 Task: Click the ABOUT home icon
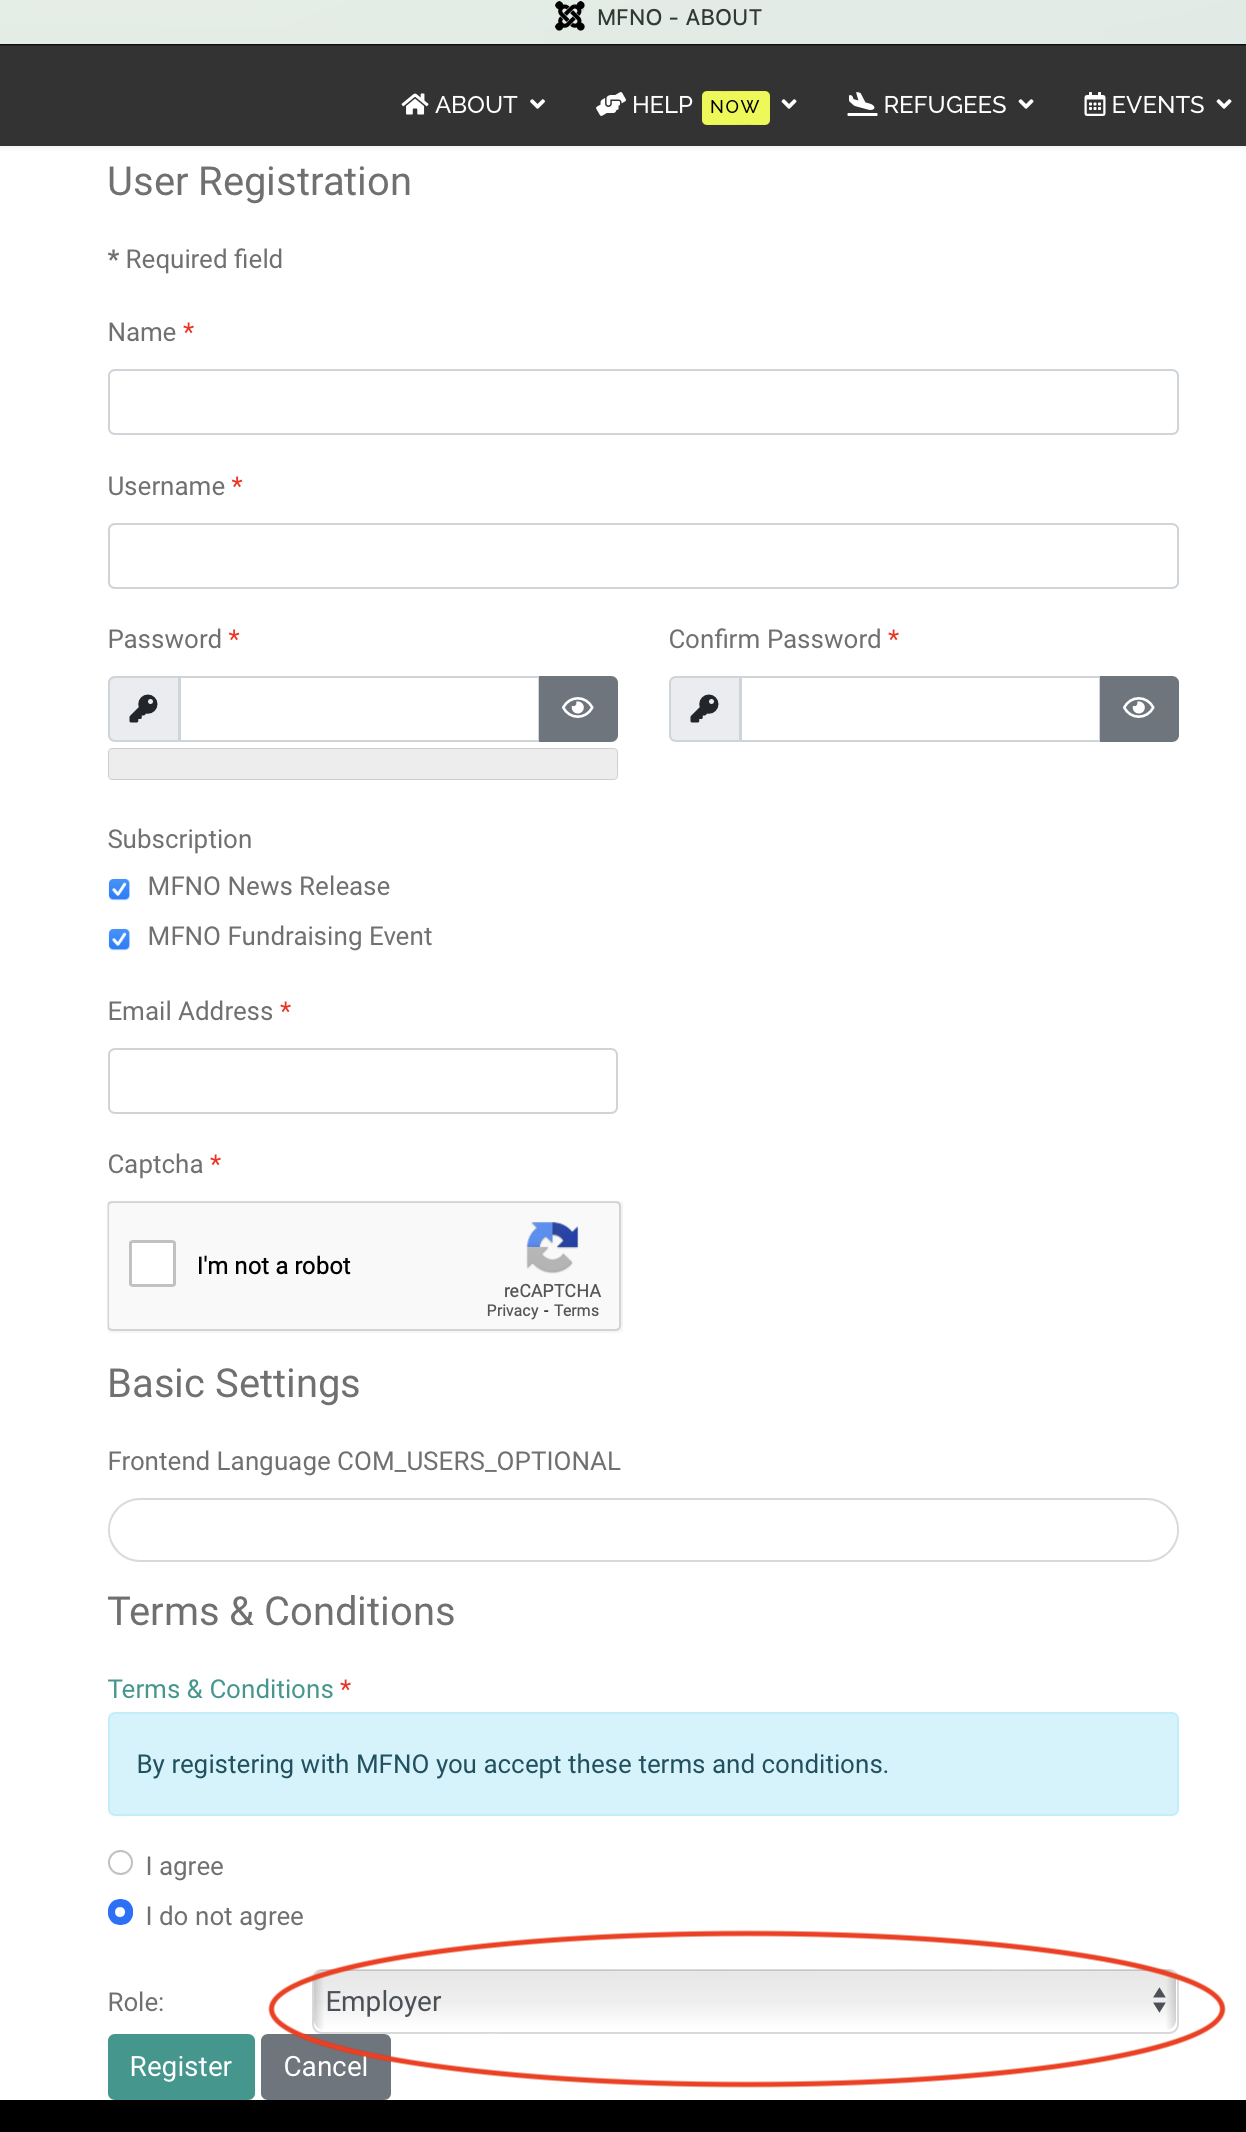pos(415,104)
